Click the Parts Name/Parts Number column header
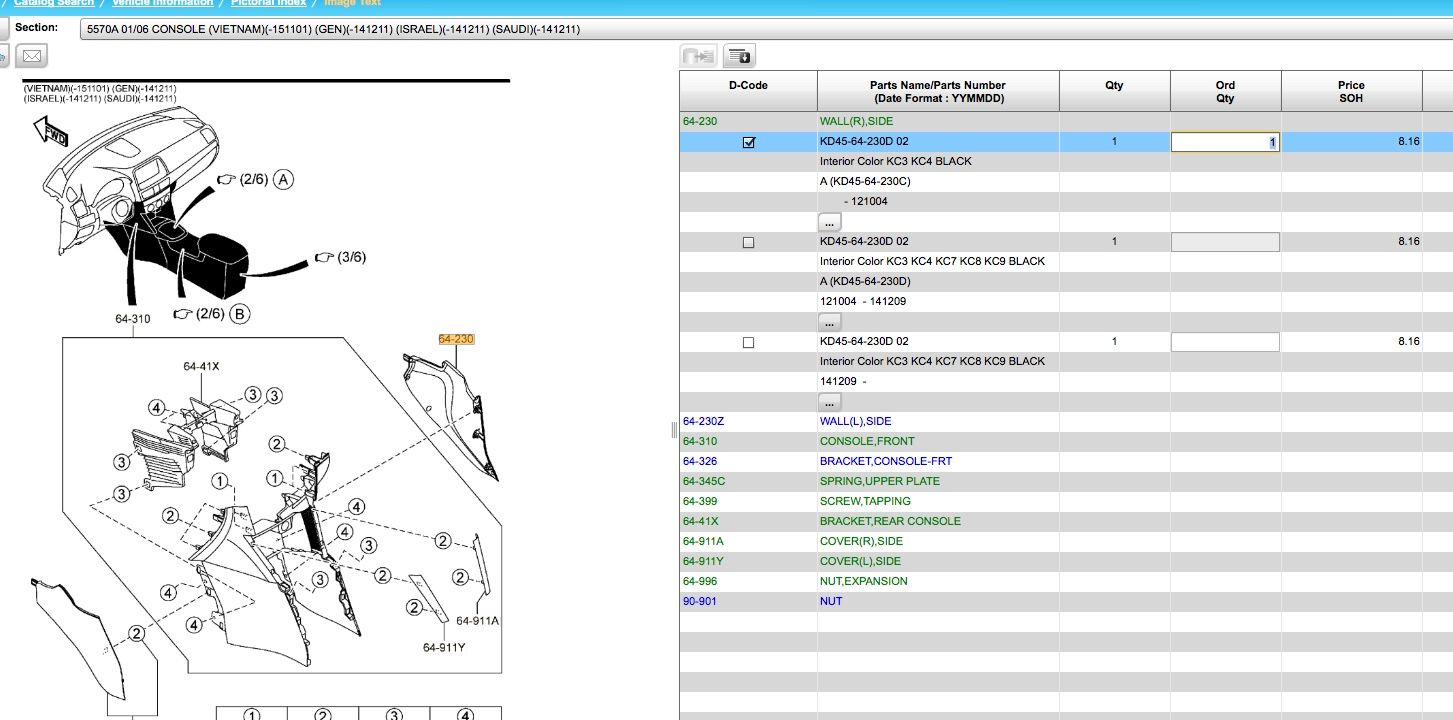 (938, 91)
